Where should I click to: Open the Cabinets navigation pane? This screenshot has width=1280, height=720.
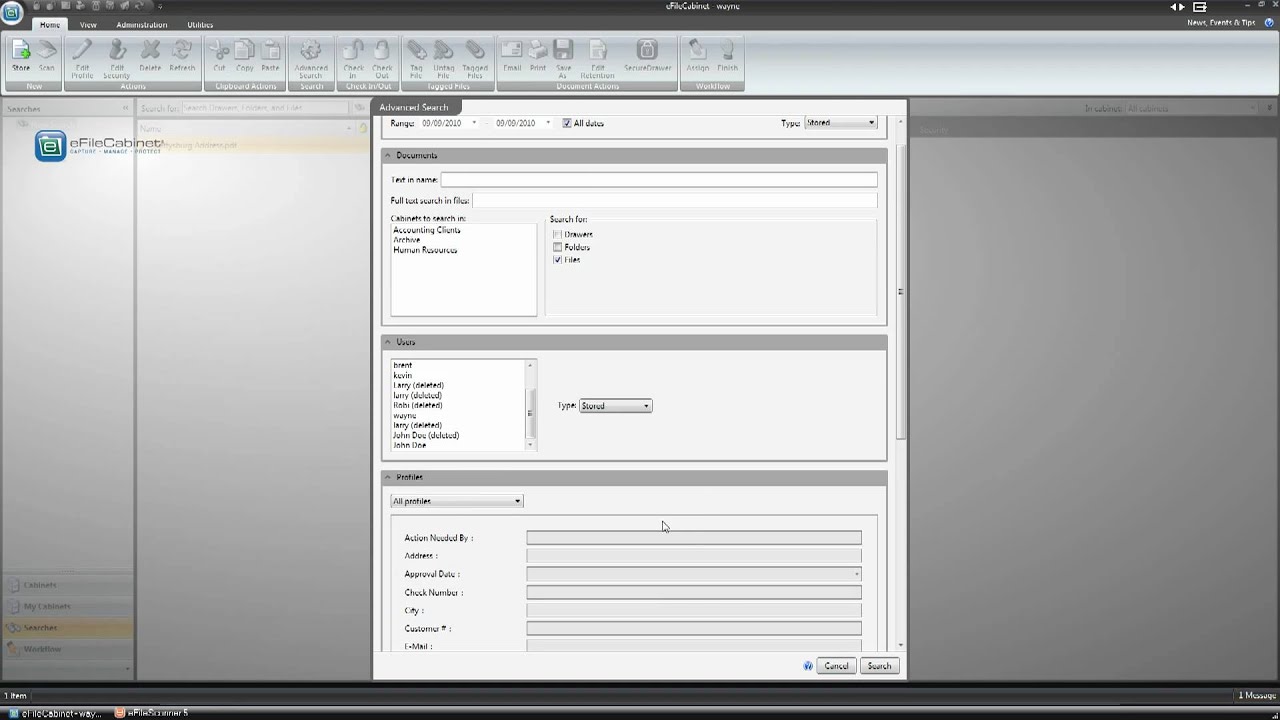pos(67,585)
